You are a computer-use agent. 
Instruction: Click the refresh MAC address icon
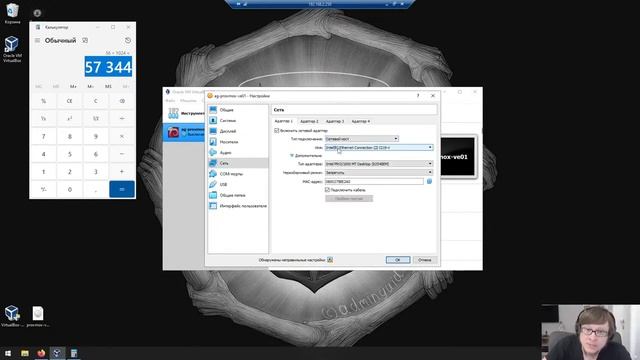(429, 181)
